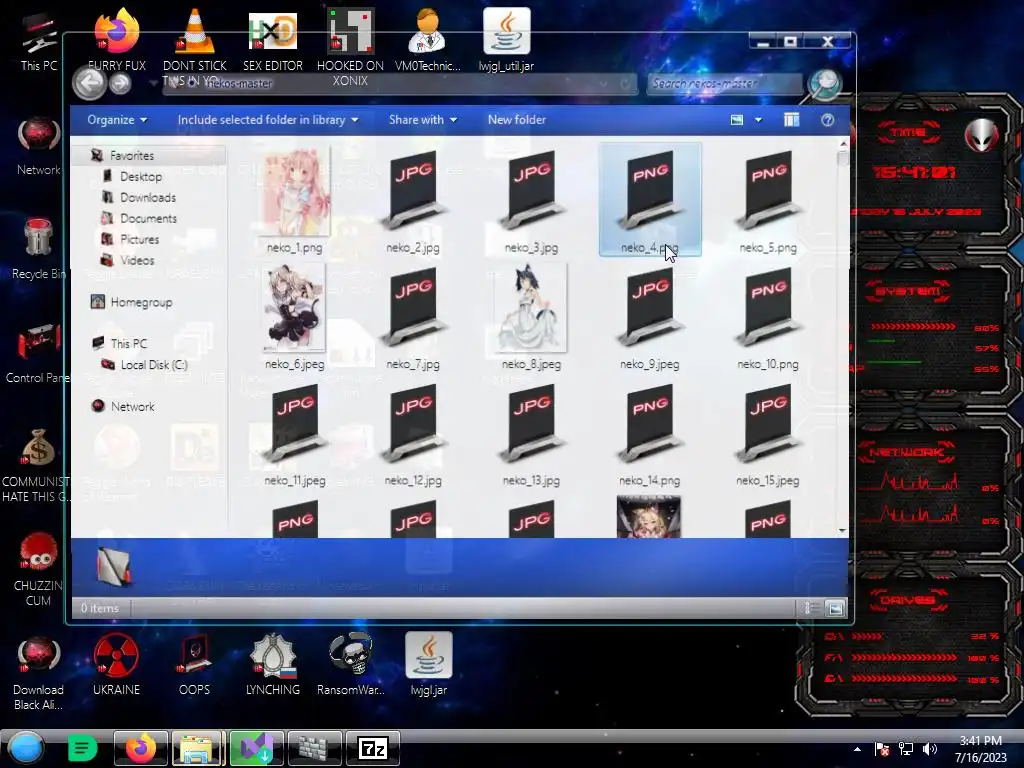The image size is (1024, 768).
Task: Click the neko_8.jpeg thumbnail
Action: tap(530, 308)
